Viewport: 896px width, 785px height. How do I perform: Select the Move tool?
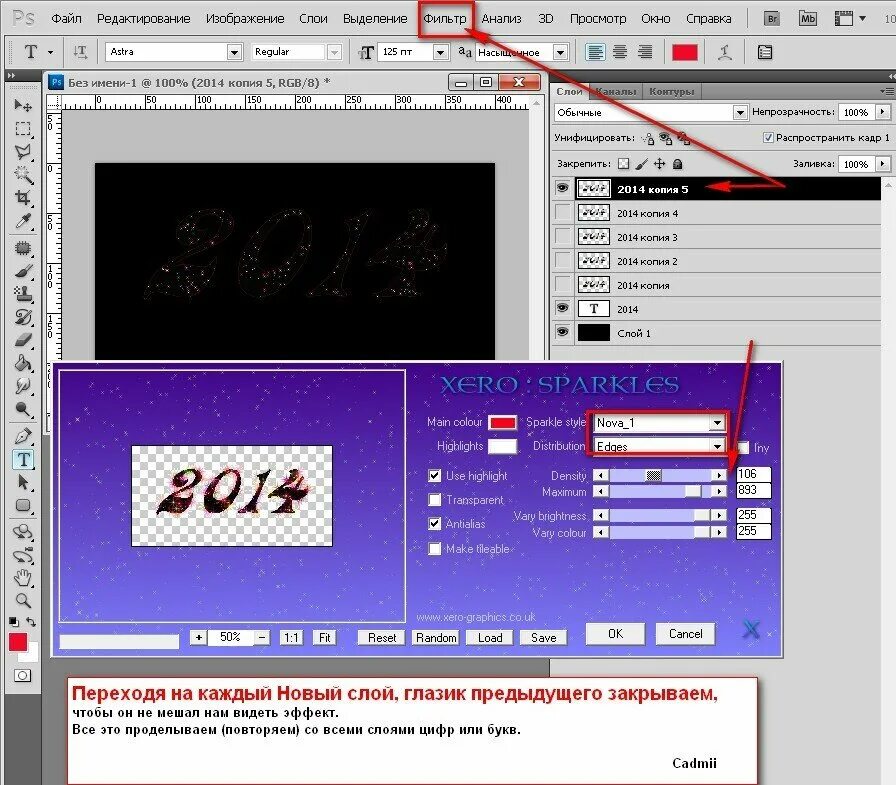pos(23,105)
